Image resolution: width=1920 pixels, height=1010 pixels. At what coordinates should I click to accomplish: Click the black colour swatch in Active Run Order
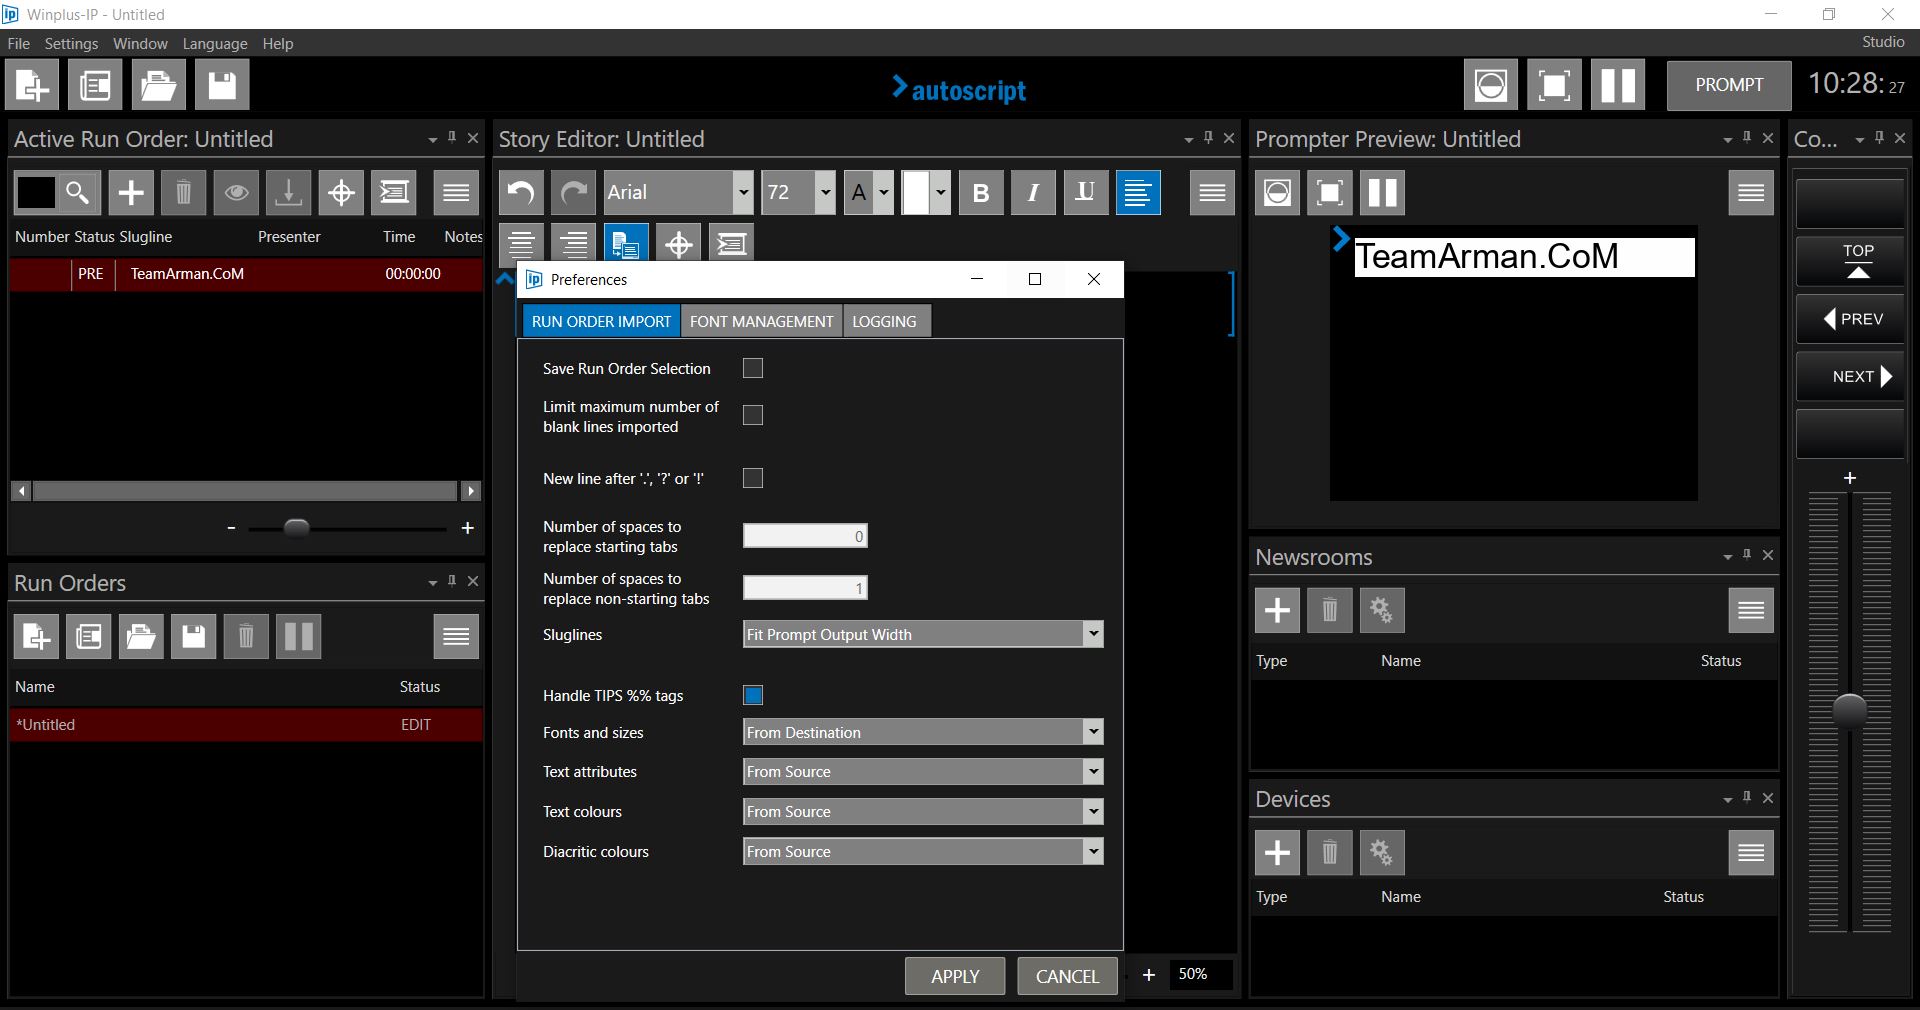coord(36,192)
